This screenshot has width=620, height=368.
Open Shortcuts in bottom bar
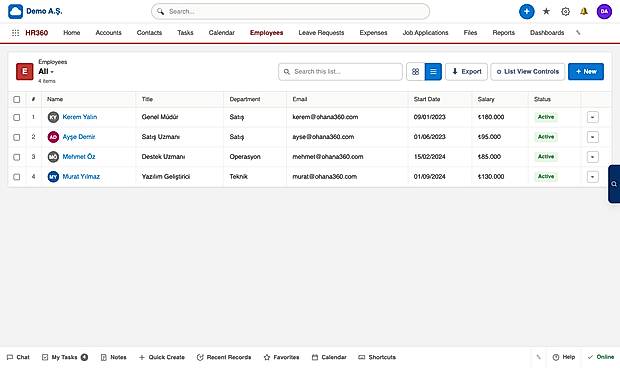click(x=377, y=357)
